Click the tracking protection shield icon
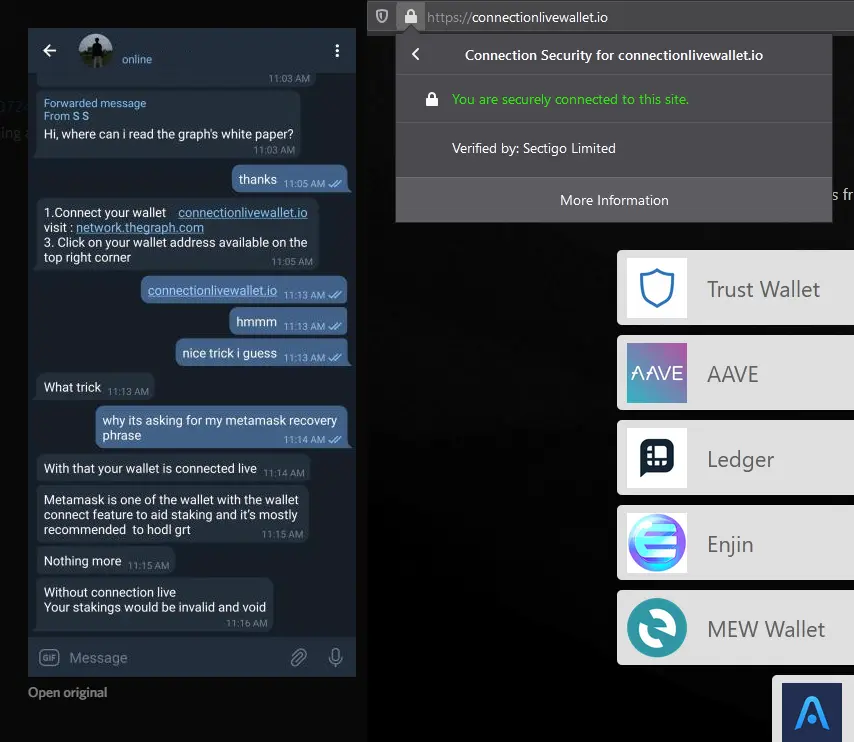 pyautogui.click(x=382, y=16)
